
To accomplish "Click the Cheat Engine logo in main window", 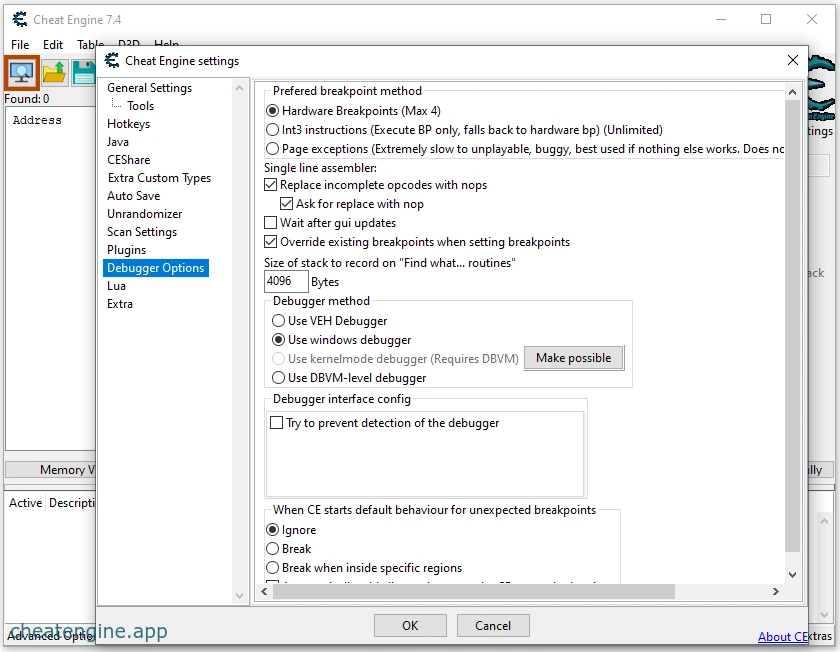I will 821,88.
